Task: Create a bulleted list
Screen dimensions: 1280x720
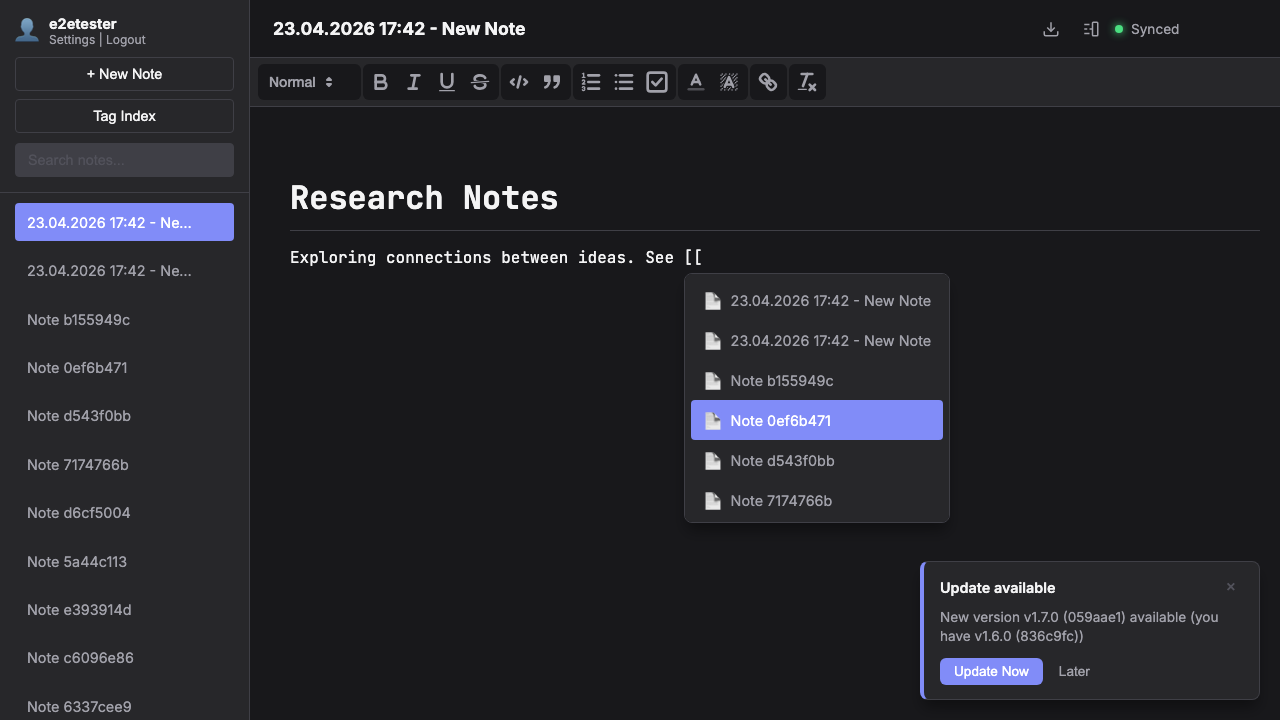Action: click(x=624, y=82)
